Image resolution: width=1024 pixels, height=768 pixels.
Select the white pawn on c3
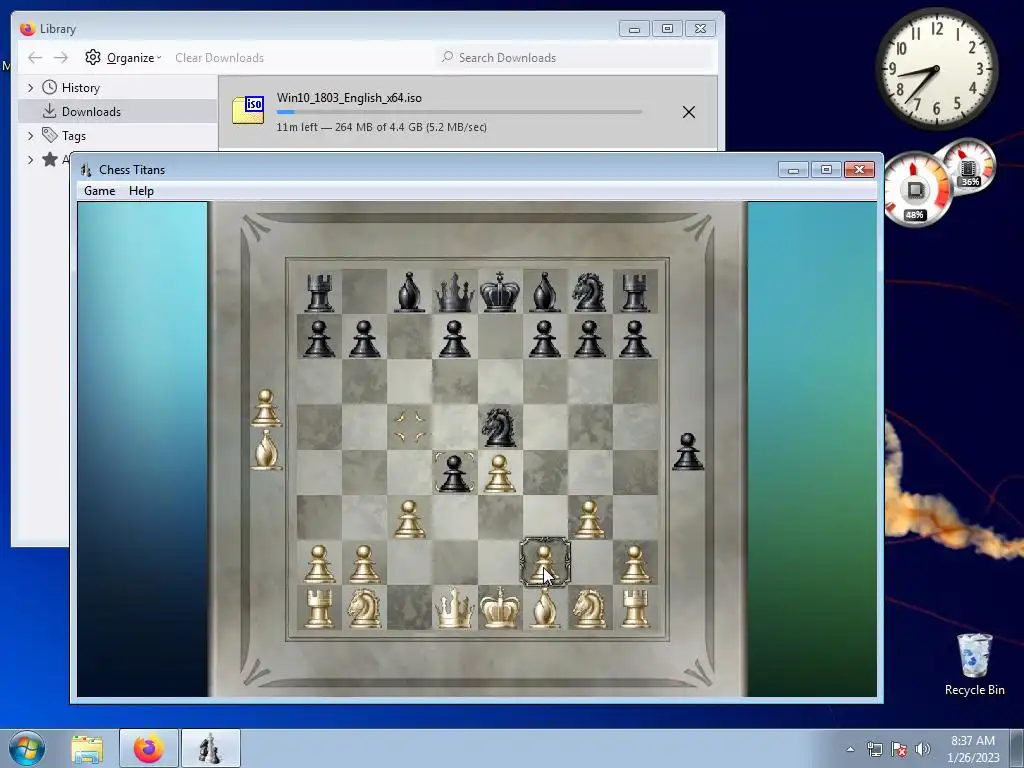[409, 519]
